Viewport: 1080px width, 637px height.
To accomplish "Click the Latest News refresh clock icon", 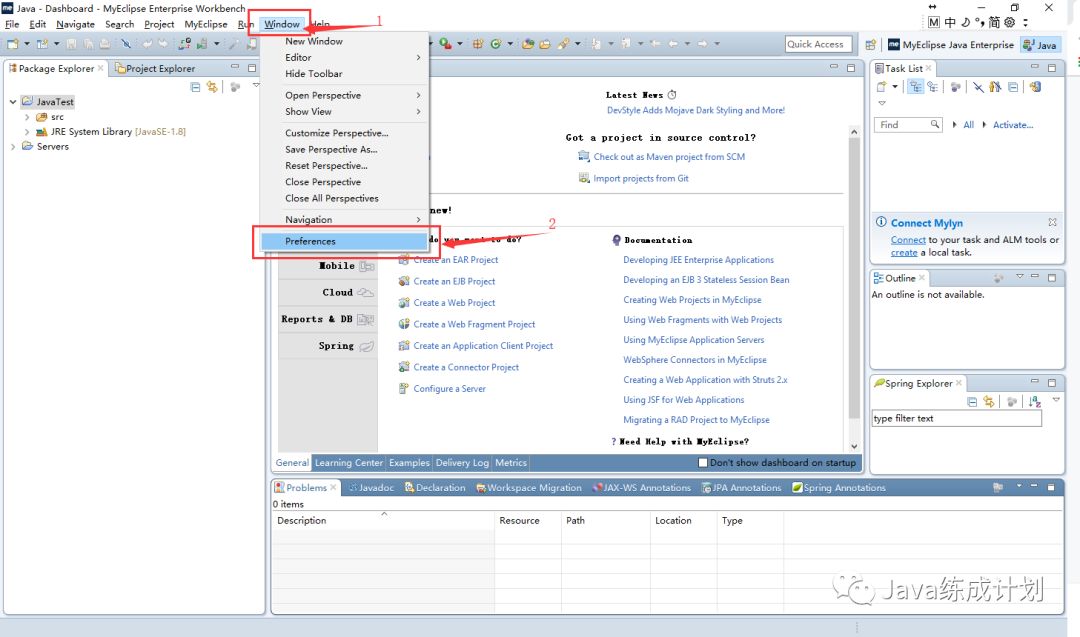I will (x=672, y=95).
